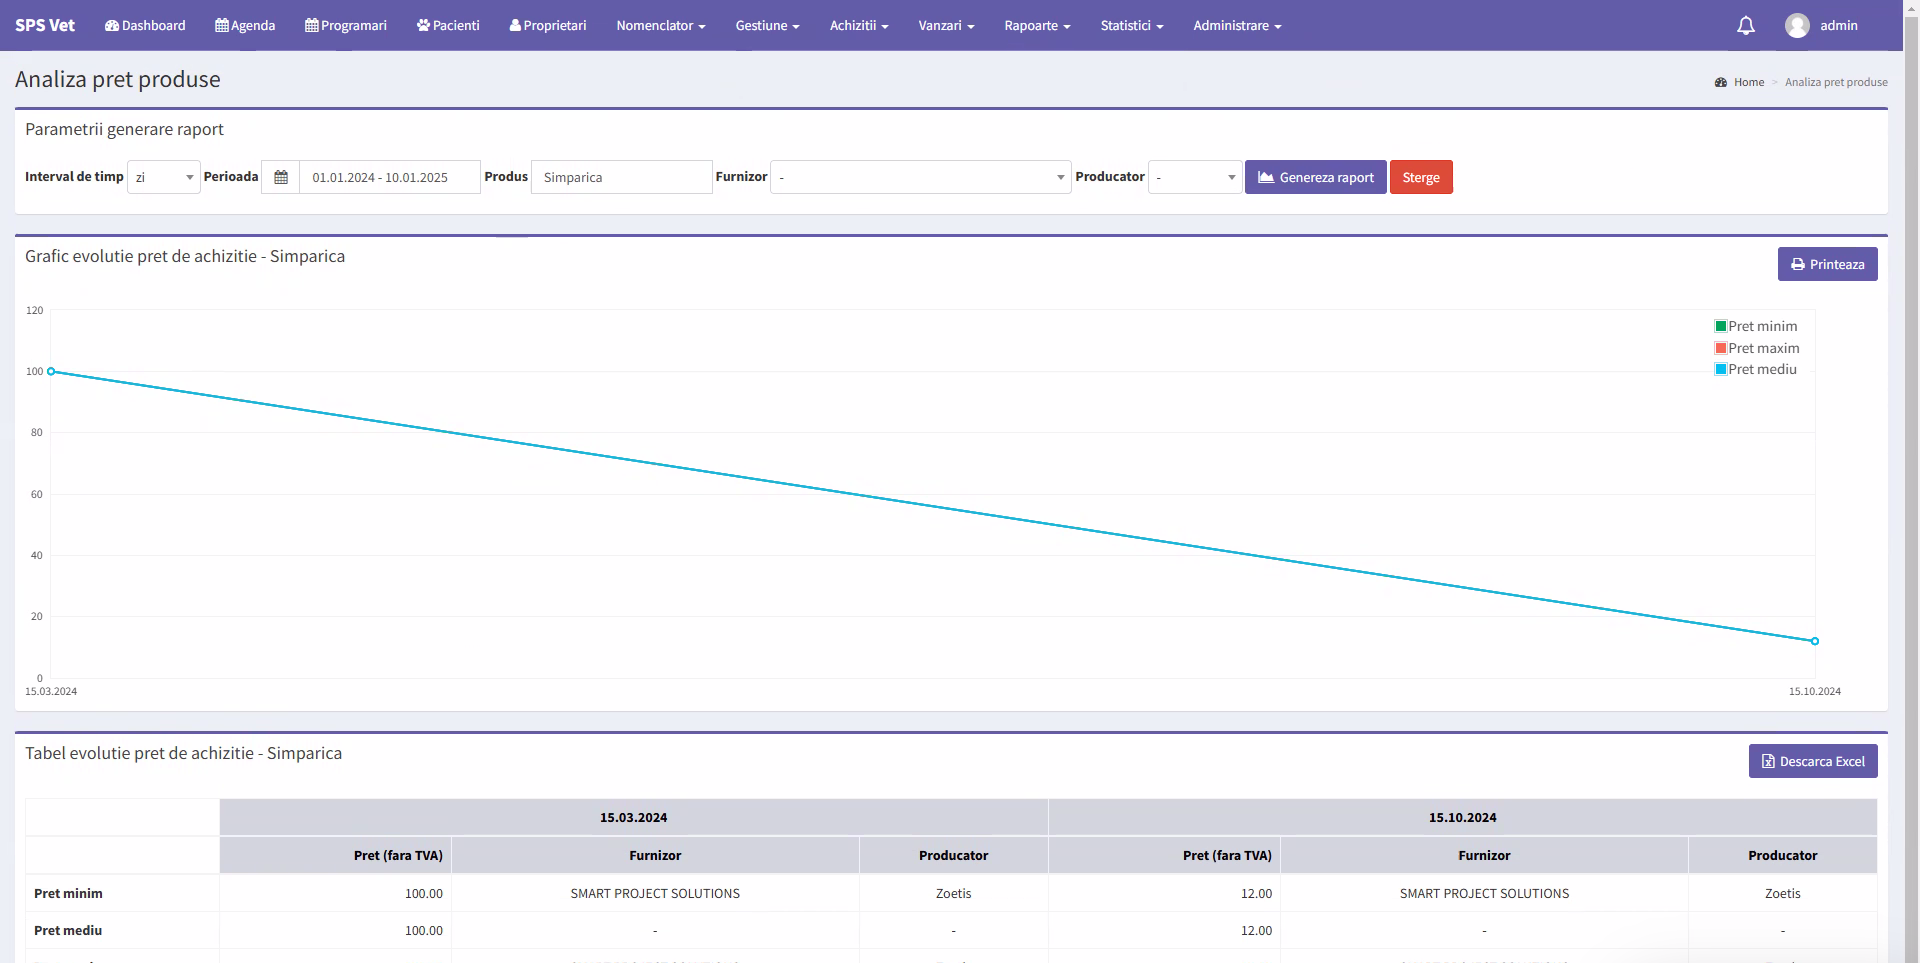Open Dashboard from the navbar
The width and height of the screenshot is (1920, 963).
145,26
